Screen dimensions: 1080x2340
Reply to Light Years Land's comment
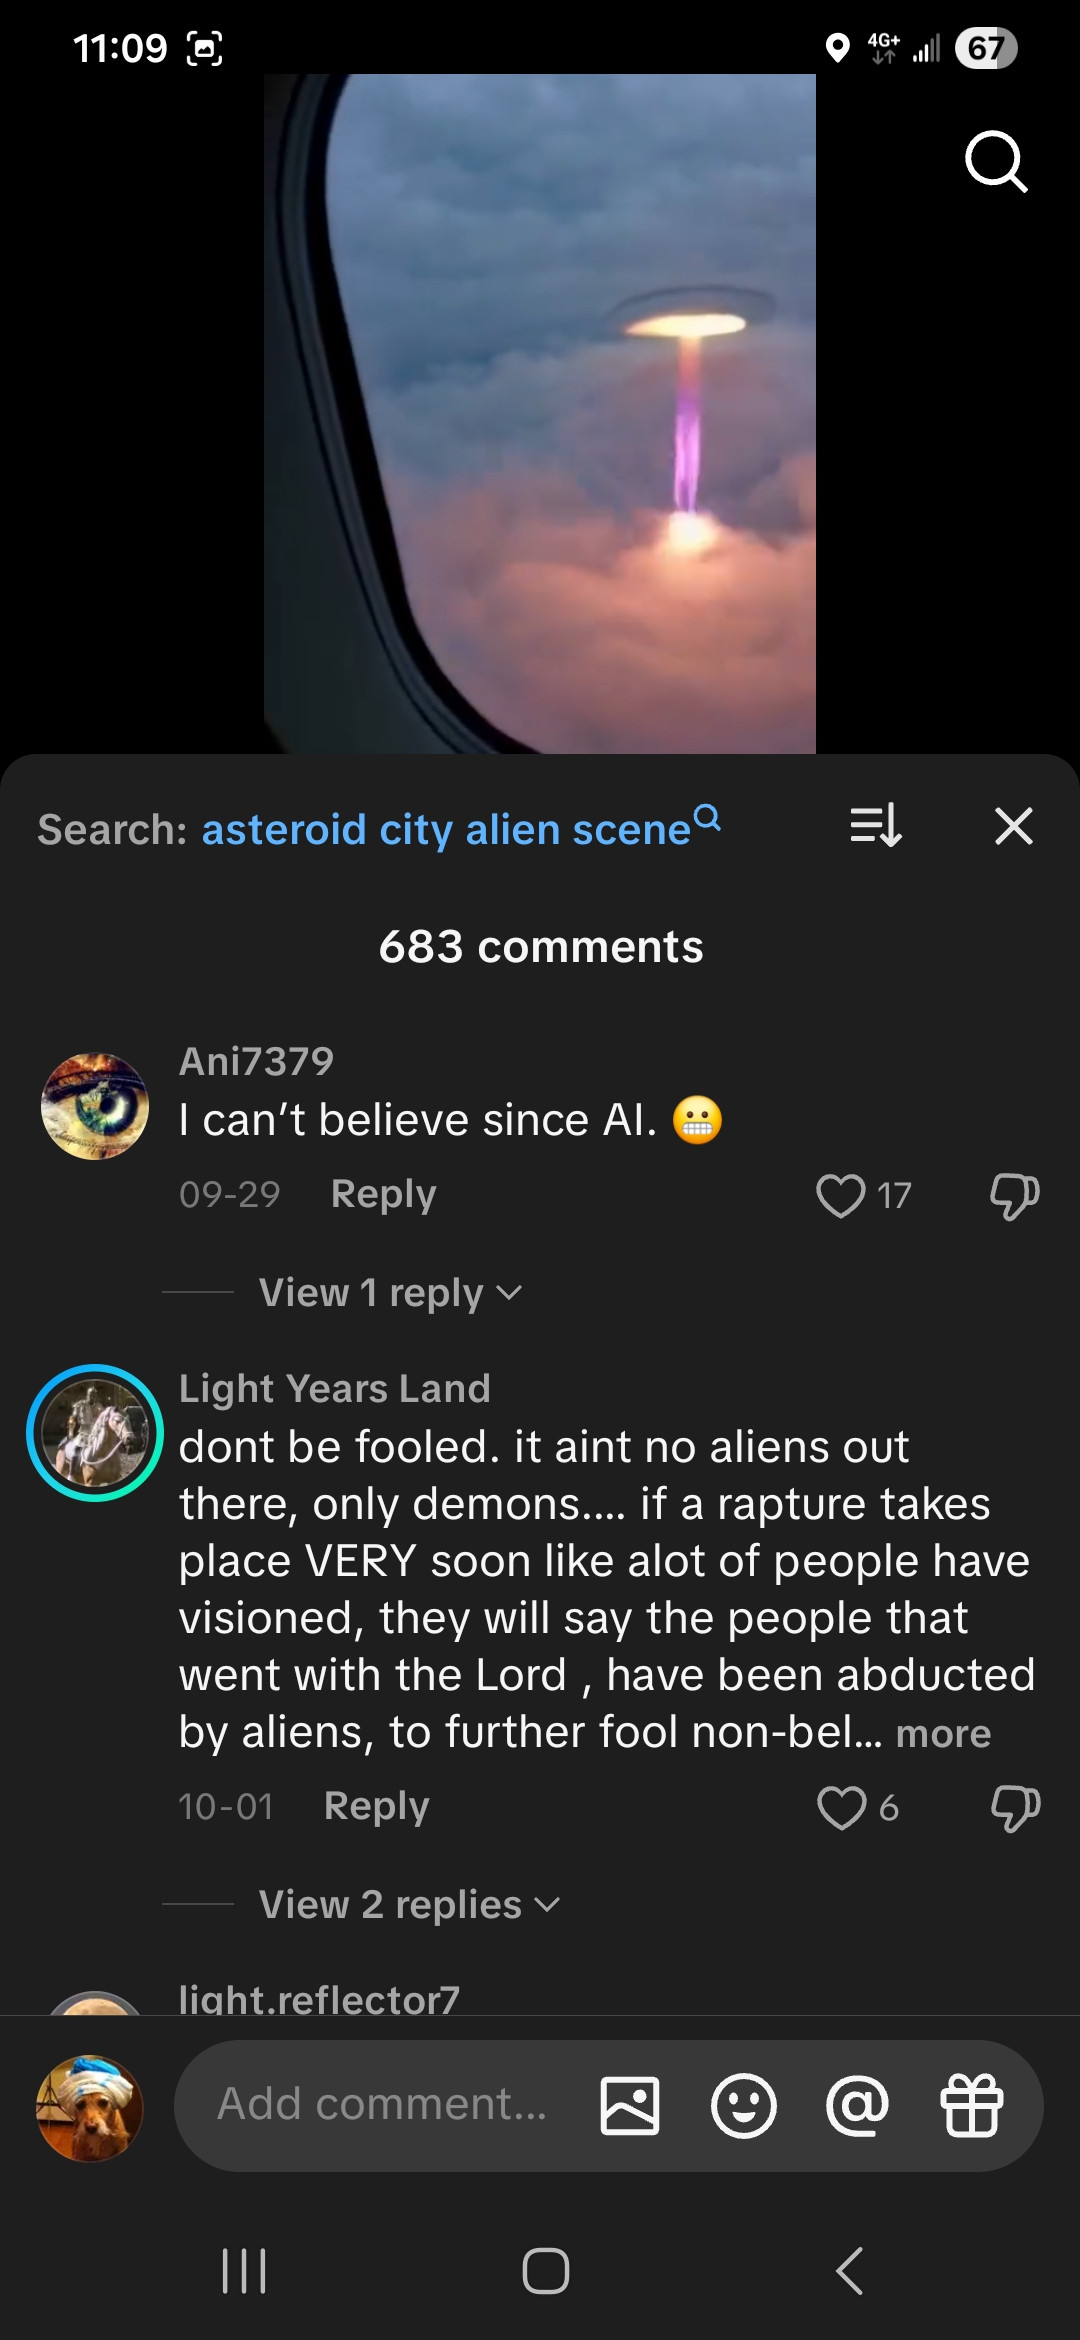pos(376,1807)
